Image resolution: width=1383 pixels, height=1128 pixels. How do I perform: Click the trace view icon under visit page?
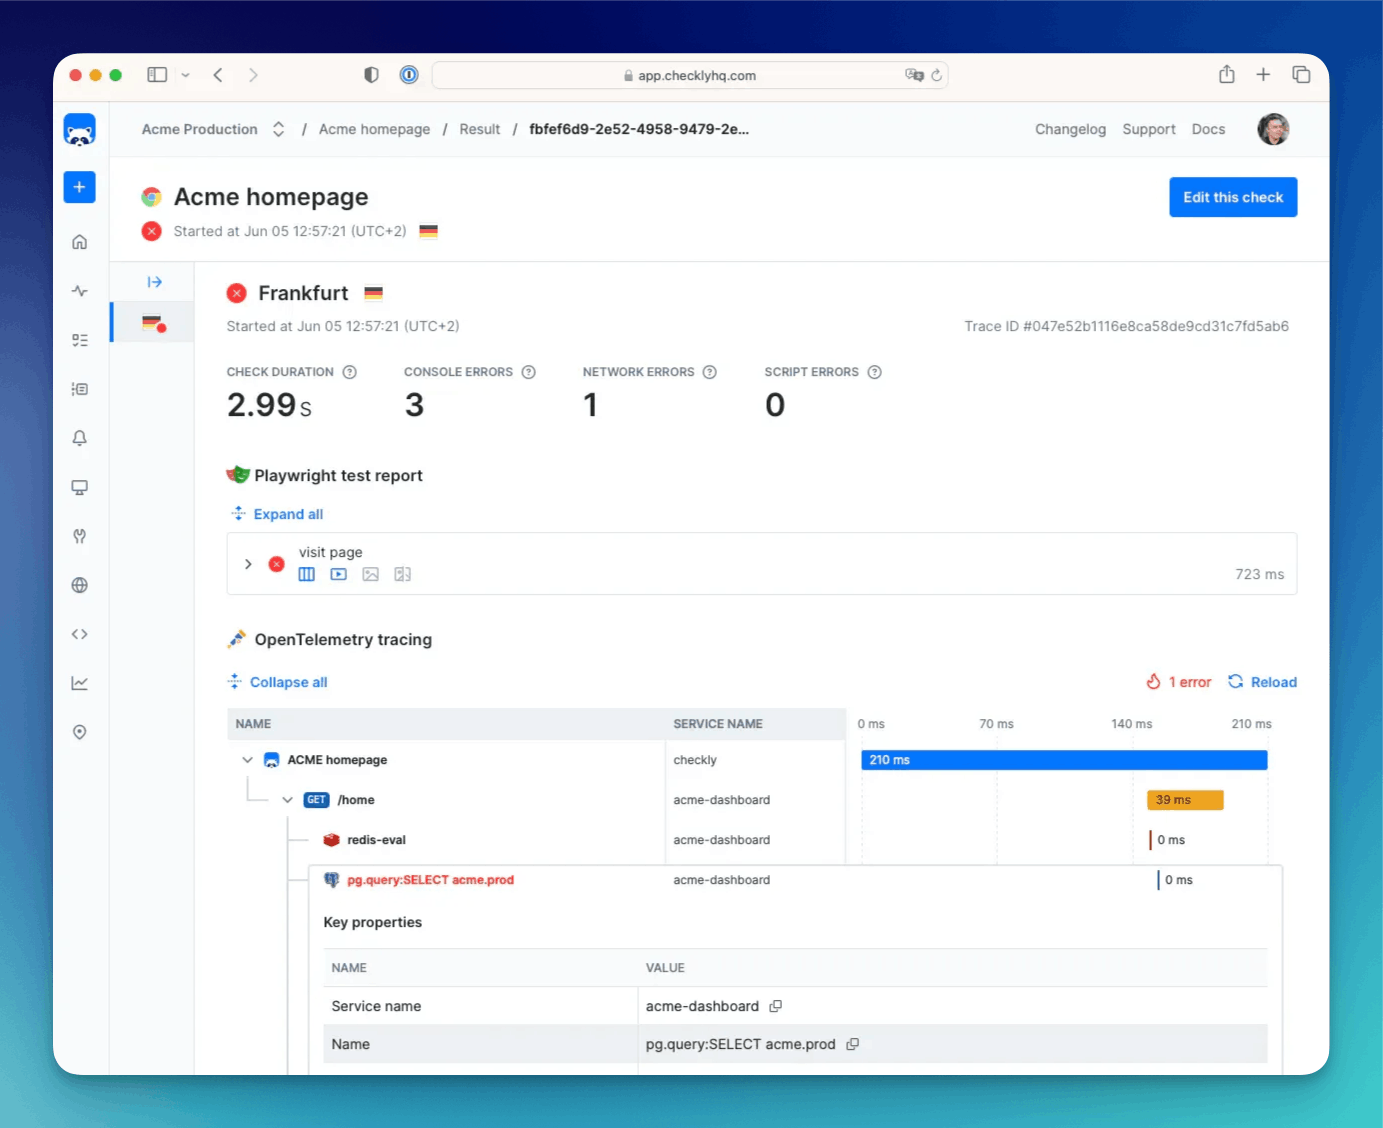pos(307,574)
